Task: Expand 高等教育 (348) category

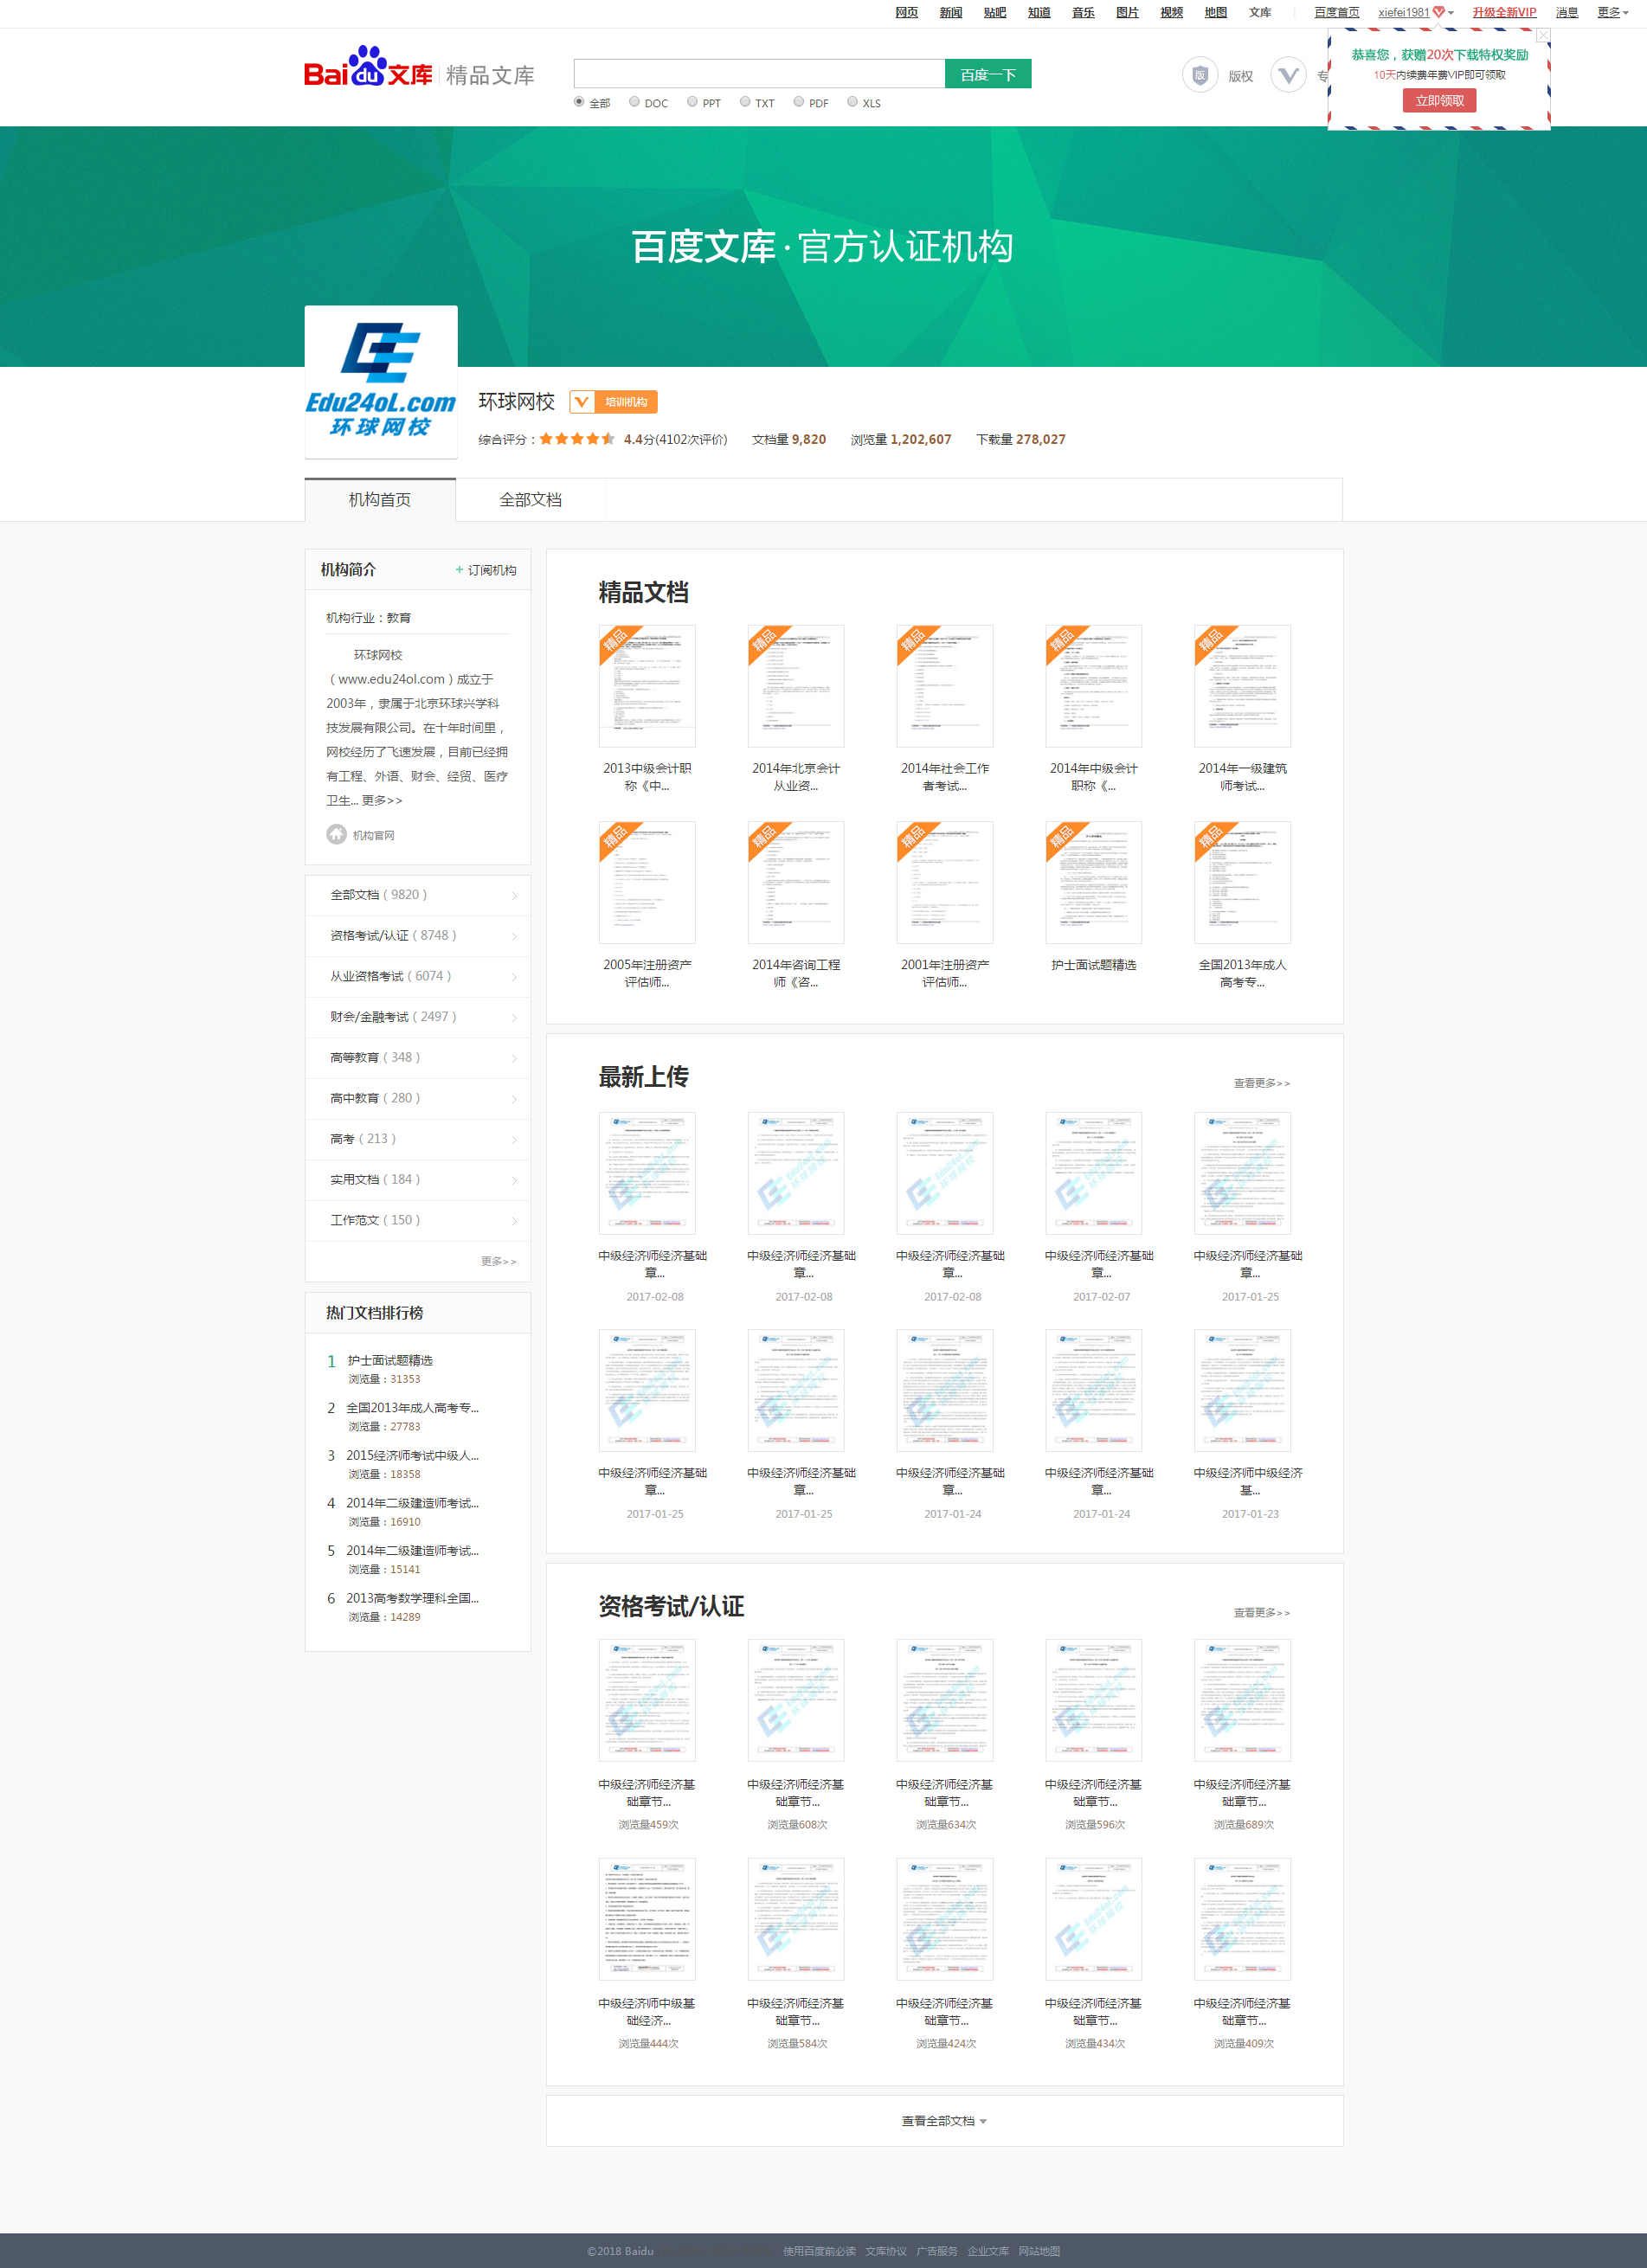Action: [418, 1058]
